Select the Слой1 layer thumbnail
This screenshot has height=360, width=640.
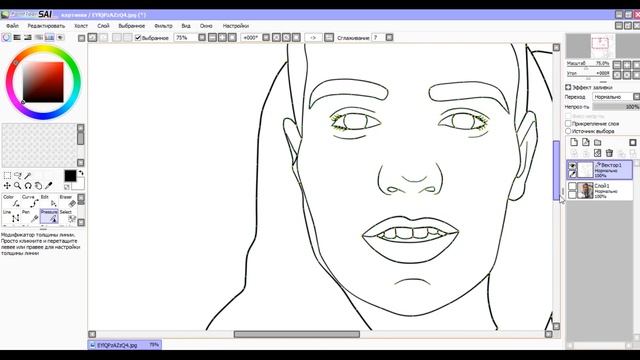[585, 191]
